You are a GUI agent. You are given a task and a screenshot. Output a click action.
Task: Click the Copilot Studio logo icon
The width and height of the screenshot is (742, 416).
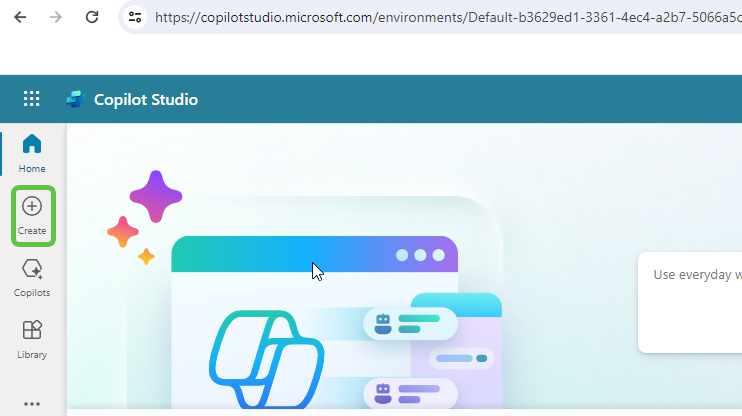pos(75,99)
